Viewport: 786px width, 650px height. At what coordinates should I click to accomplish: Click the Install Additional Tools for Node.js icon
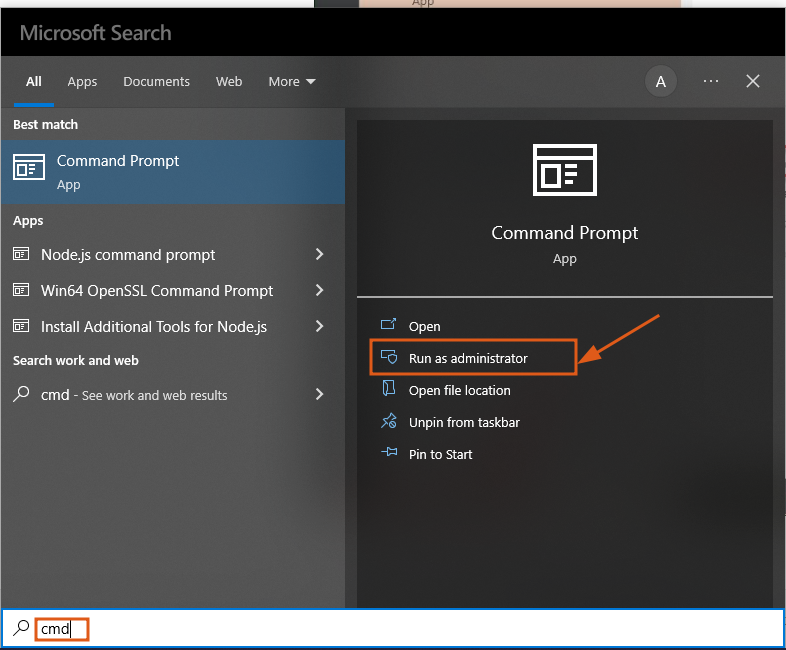click(x=21, y=326)
